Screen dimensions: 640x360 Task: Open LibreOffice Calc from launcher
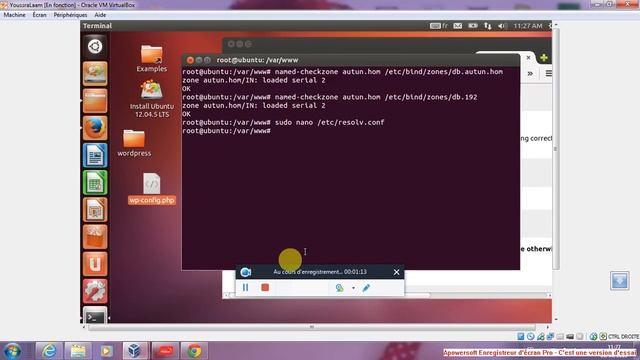95,182
